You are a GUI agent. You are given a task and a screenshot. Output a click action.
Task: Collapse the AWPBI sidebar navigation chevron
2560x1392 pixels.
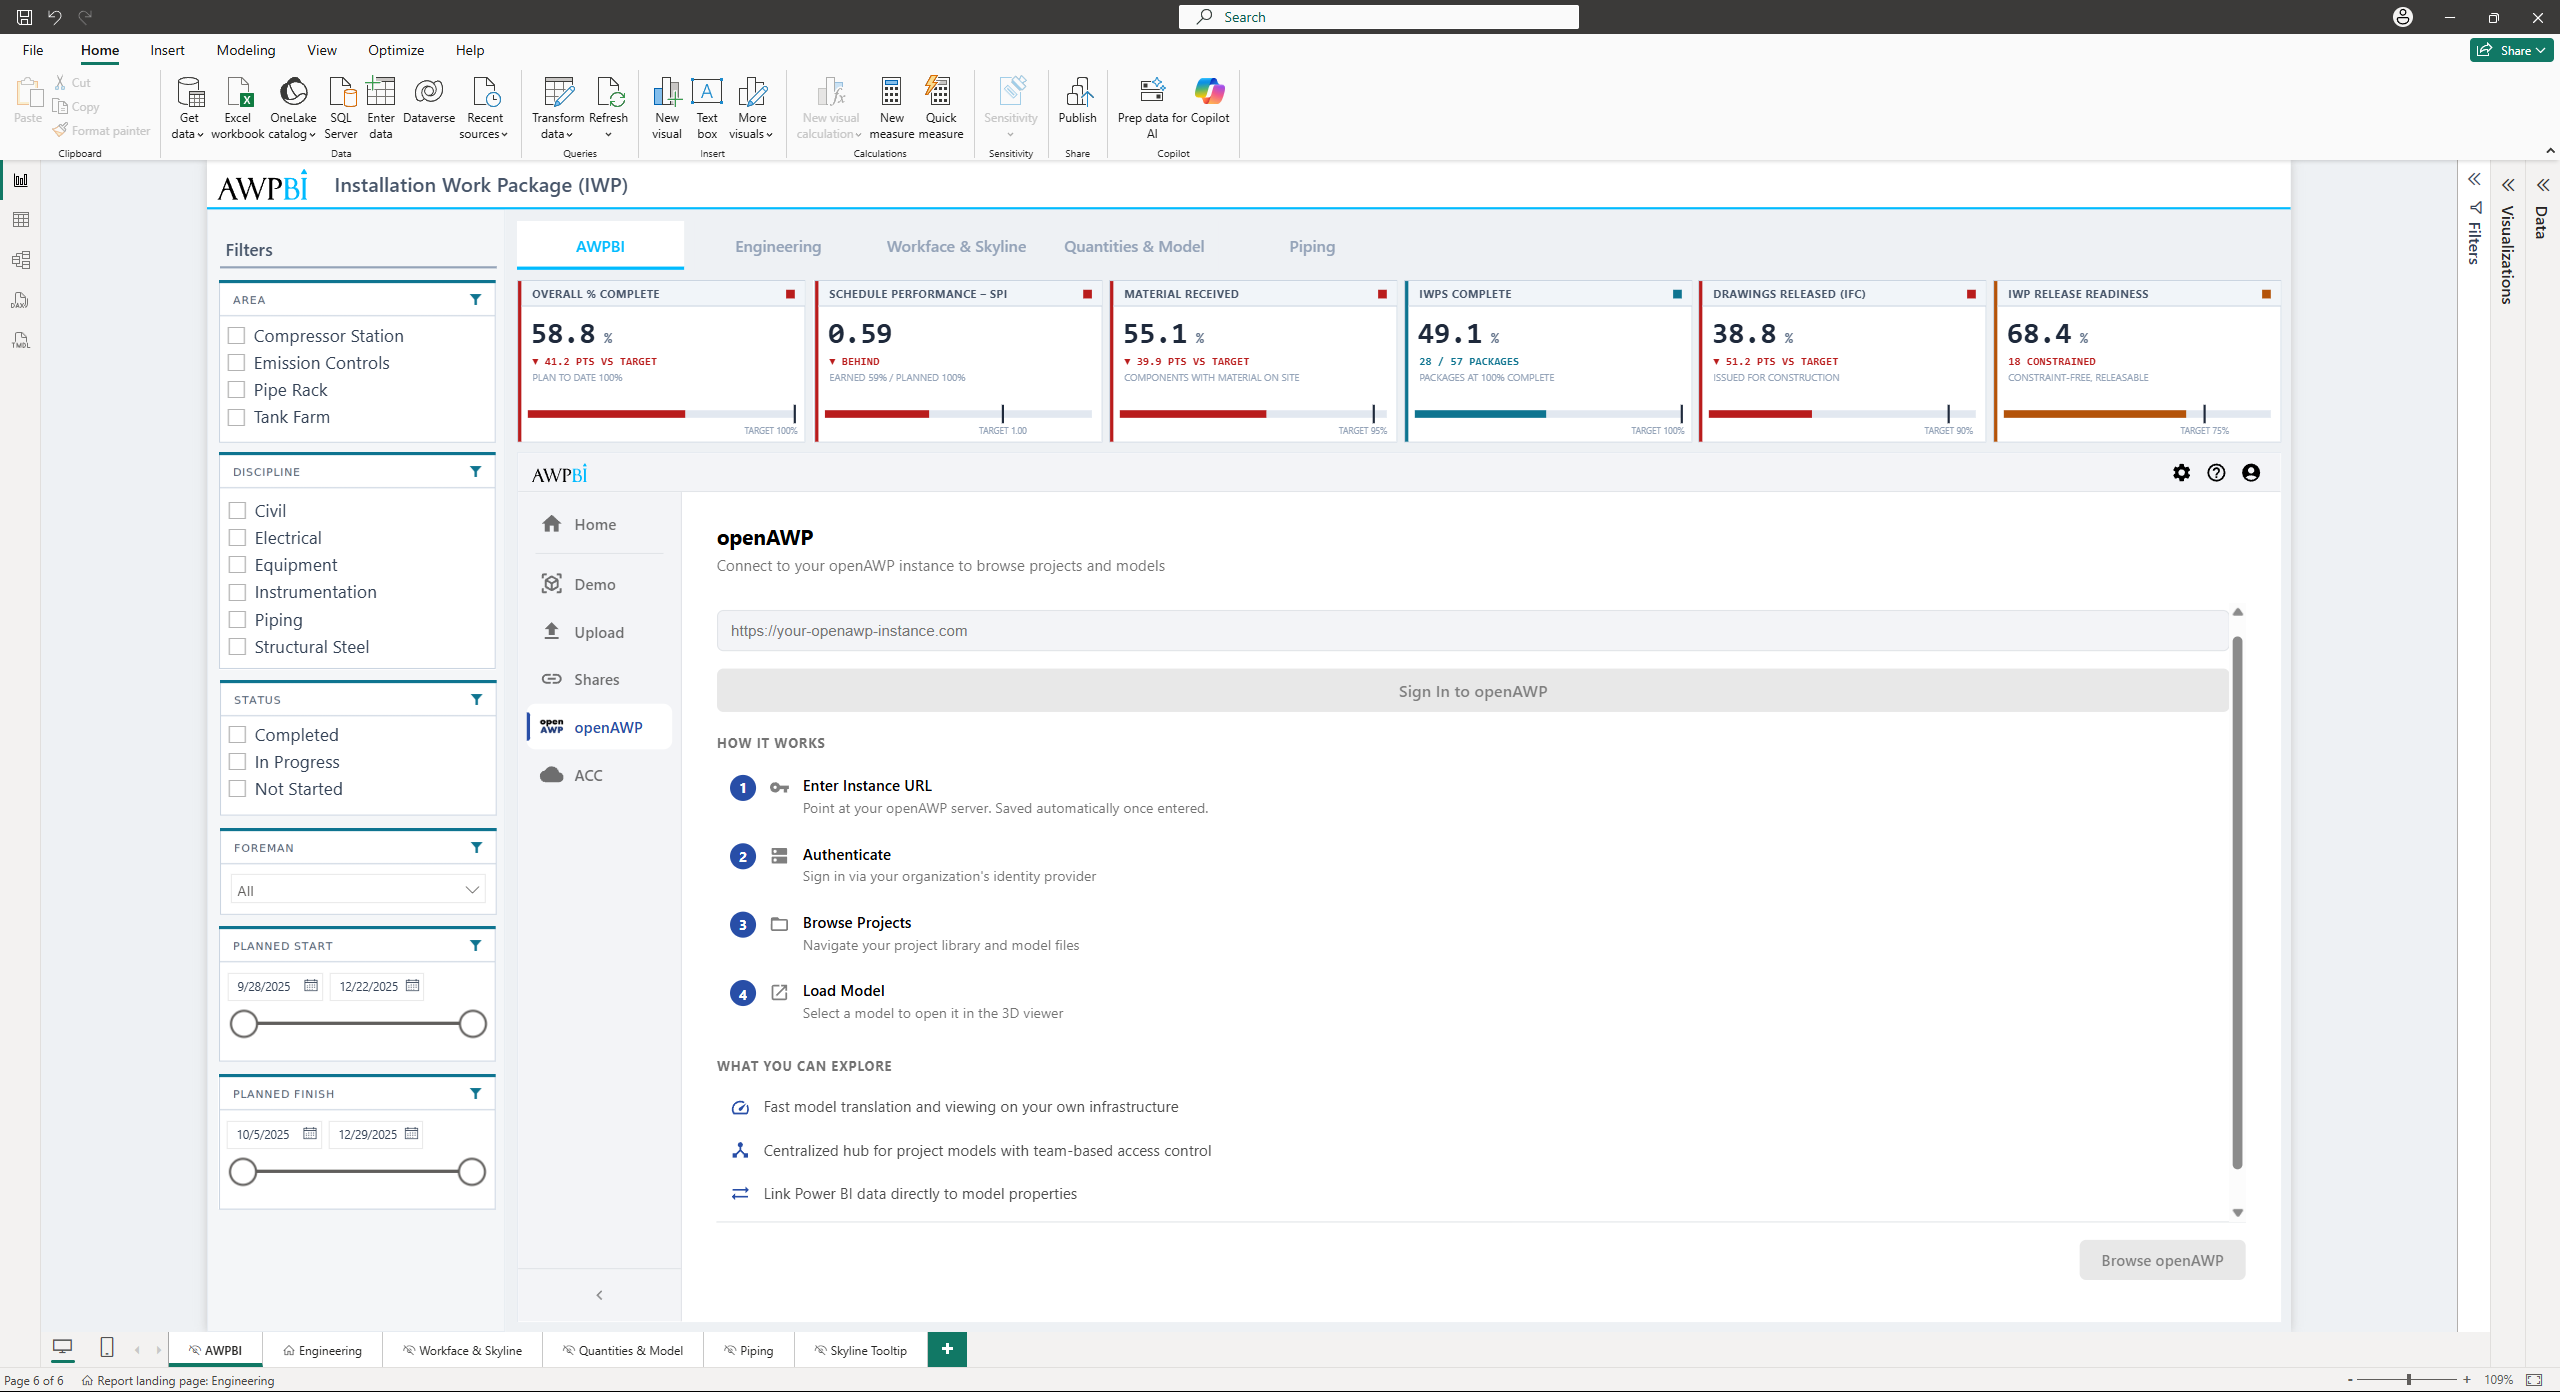[x=599, y=1295]
